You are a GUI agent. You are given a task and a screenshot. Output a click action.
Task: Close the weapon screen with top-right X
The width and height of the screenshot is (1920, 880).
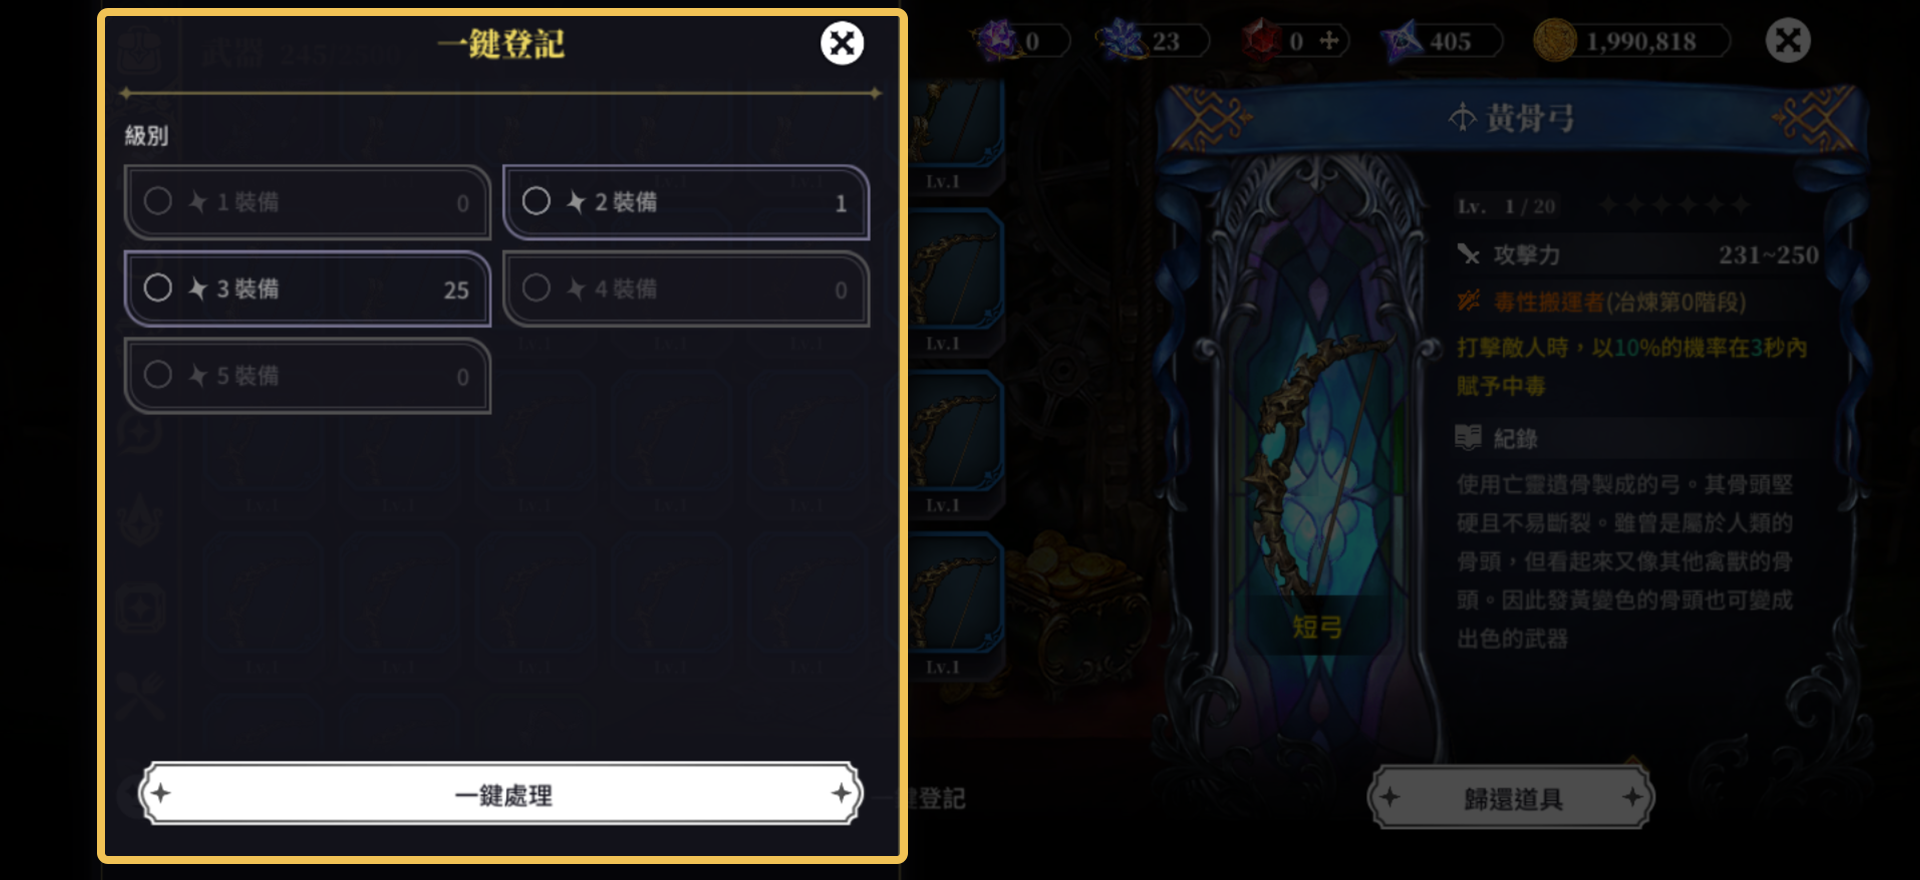click(1788, 41)
